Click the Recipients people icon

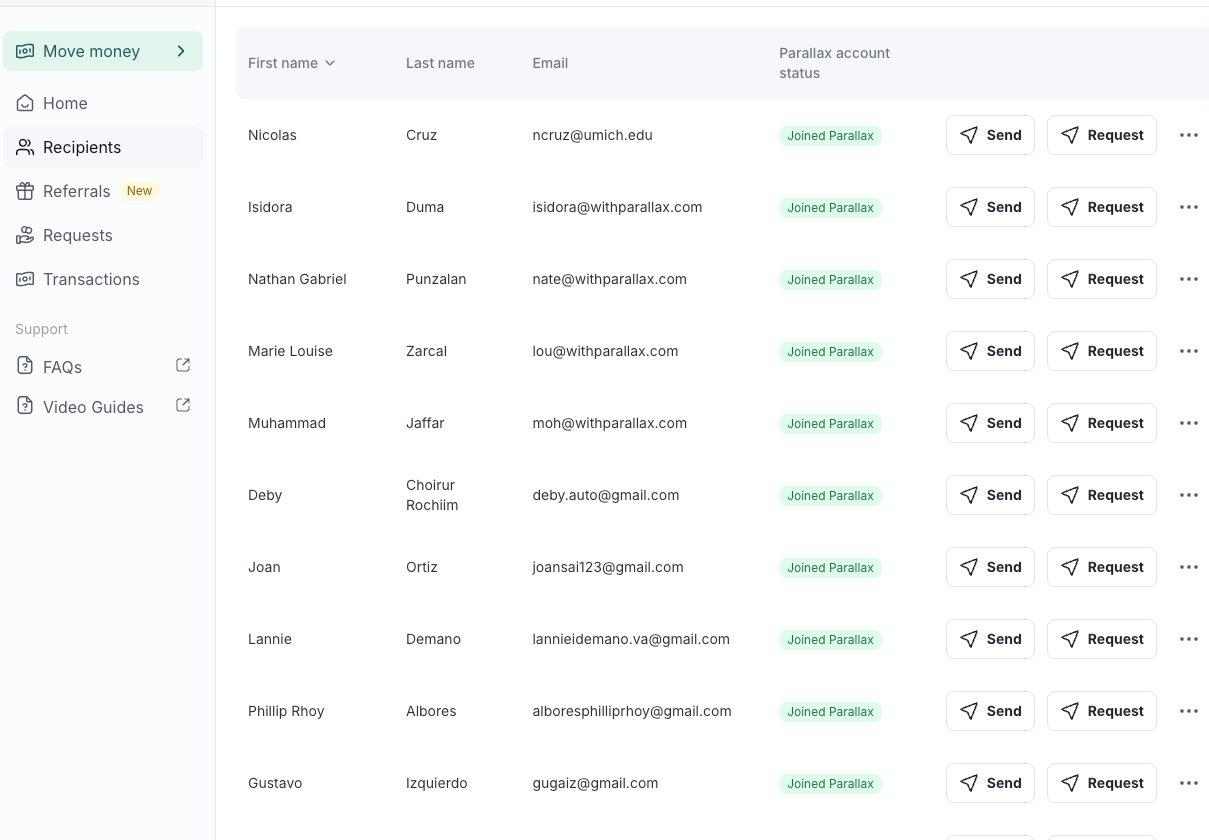pos(25,147)
